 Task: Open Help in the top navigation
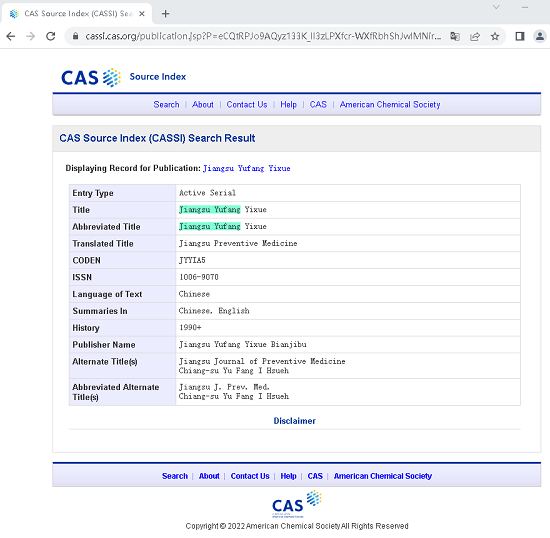(x=288, y=105)
